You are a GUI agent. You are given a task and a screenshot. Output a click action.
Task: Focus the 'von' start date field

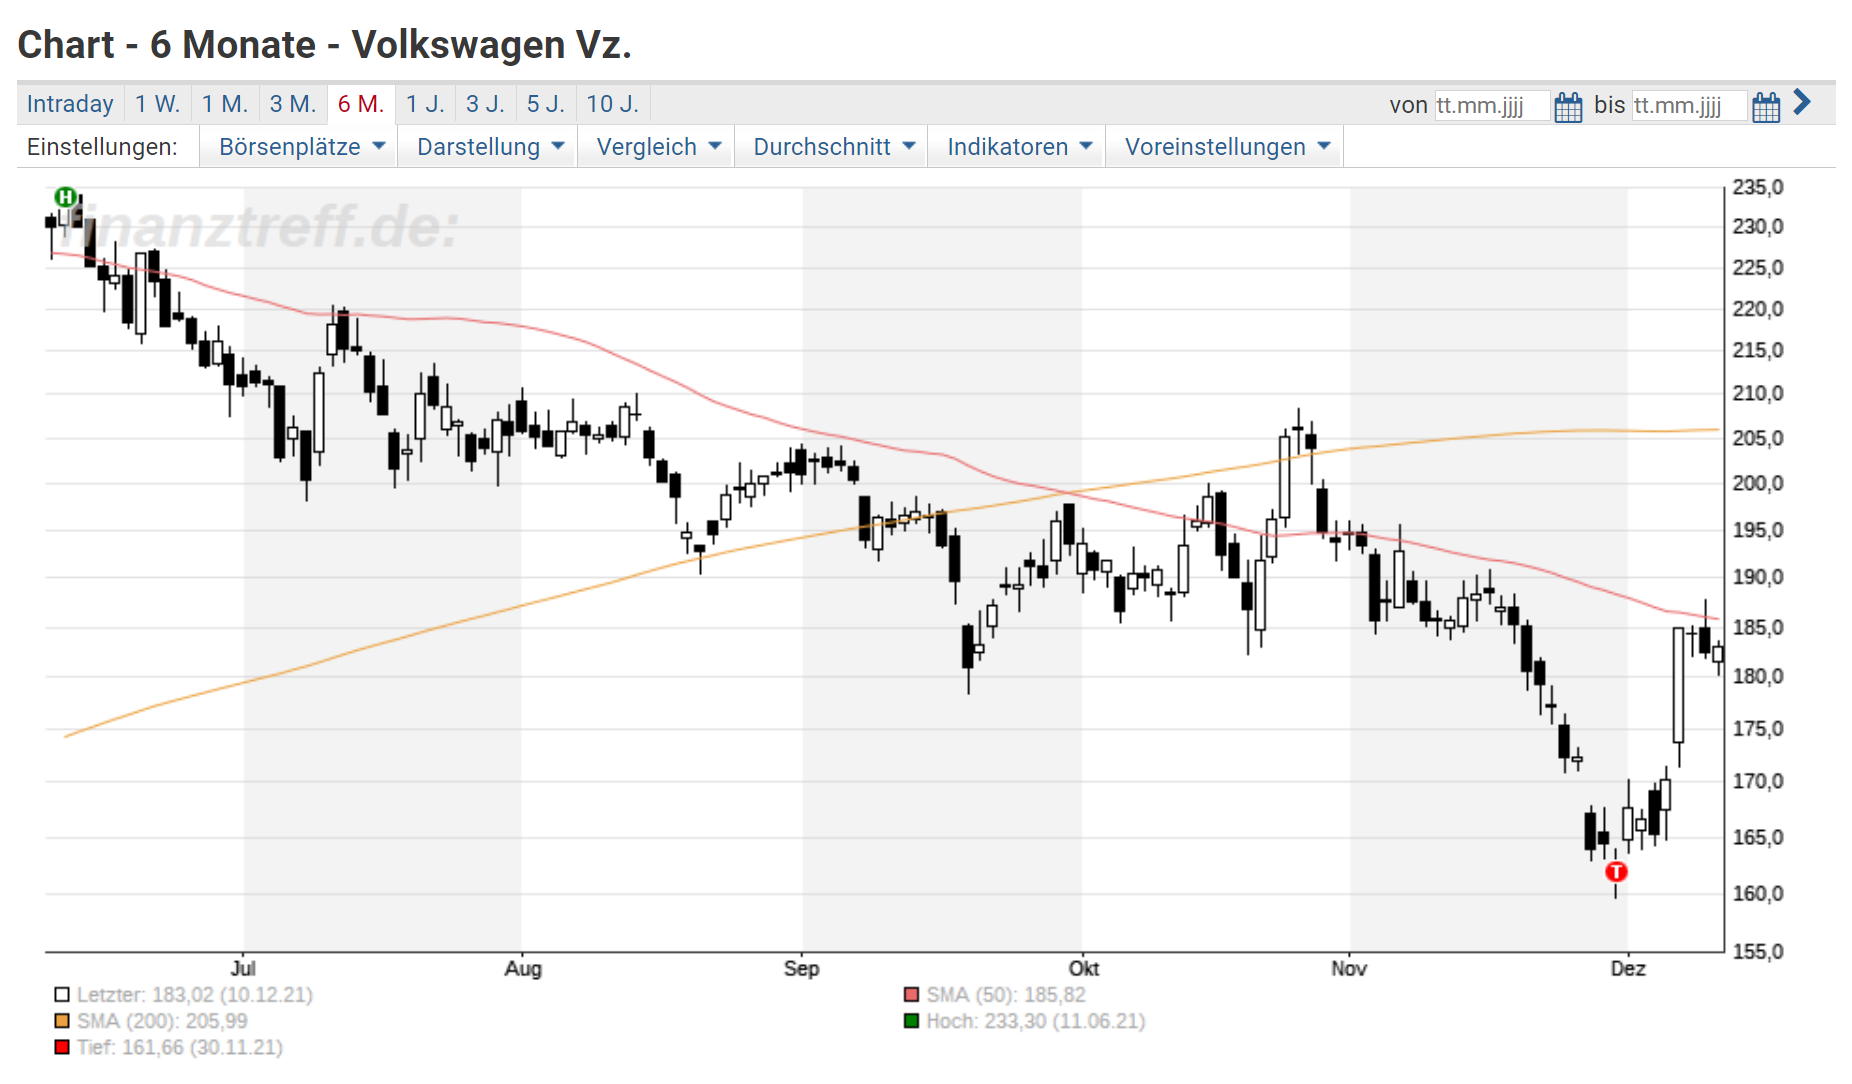coord(1491,106)
